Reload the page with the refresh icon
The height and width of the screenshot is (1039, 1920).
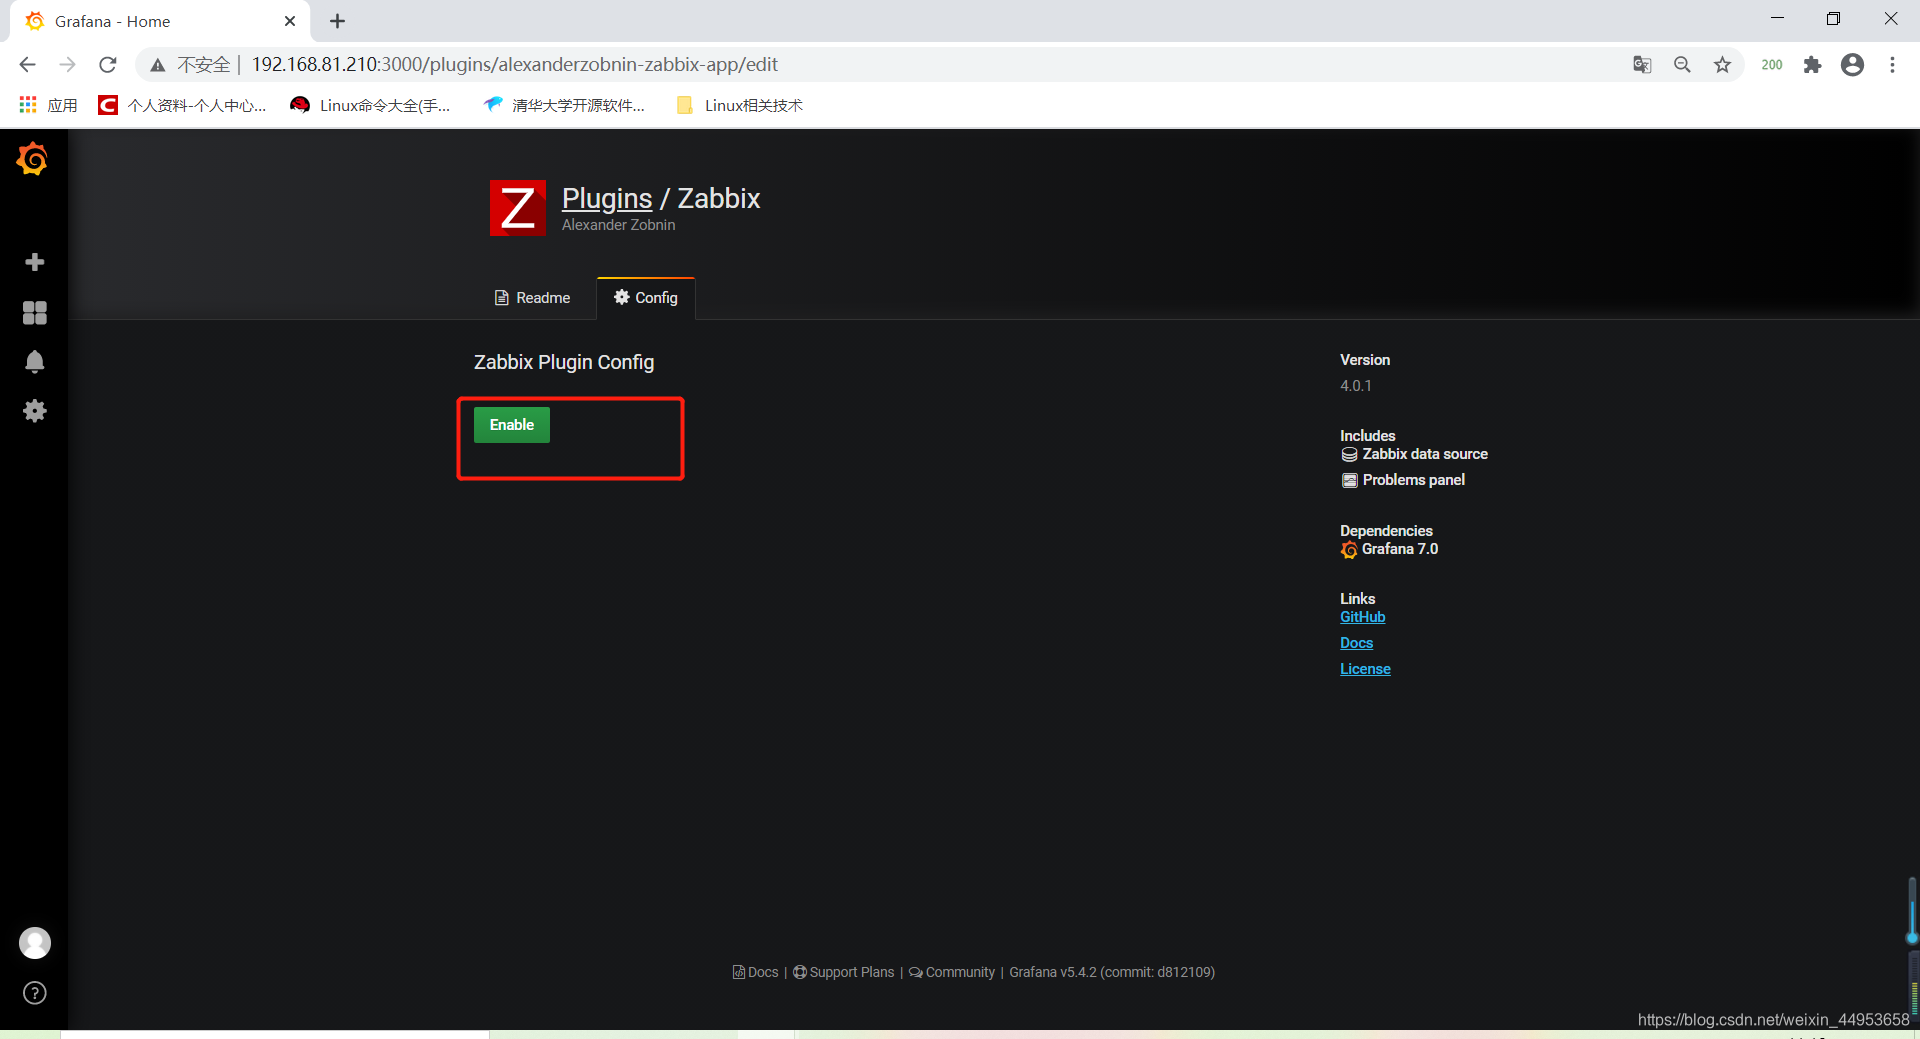(x=108, y=65)
